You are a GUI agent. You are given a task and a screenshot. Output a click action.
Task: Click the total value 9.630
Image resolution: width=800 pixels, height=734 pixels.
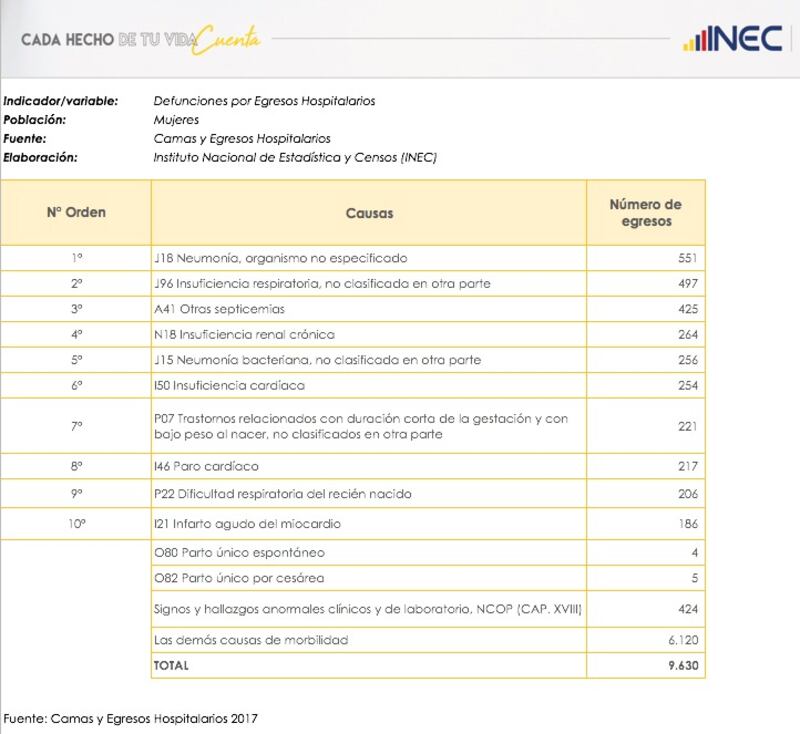(683, 666)
